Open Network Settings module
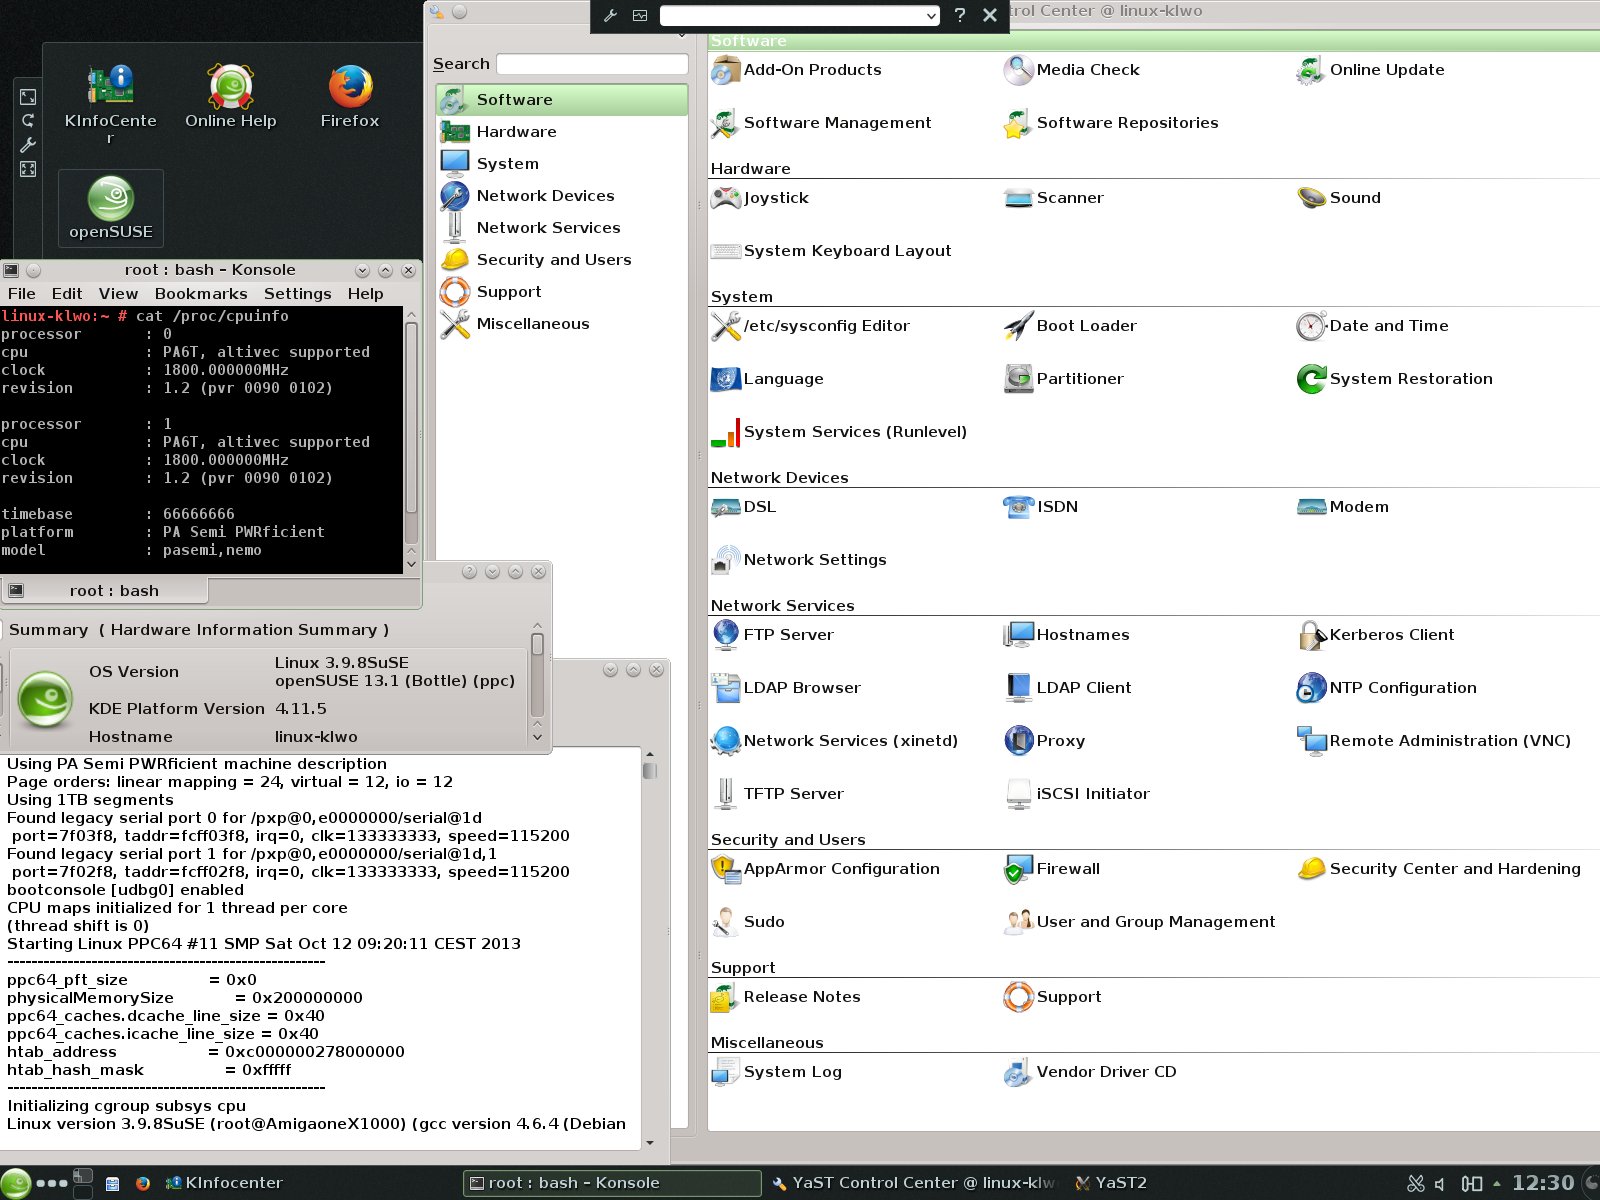This screenshot has height=1200, width=1600. point(798,560)
